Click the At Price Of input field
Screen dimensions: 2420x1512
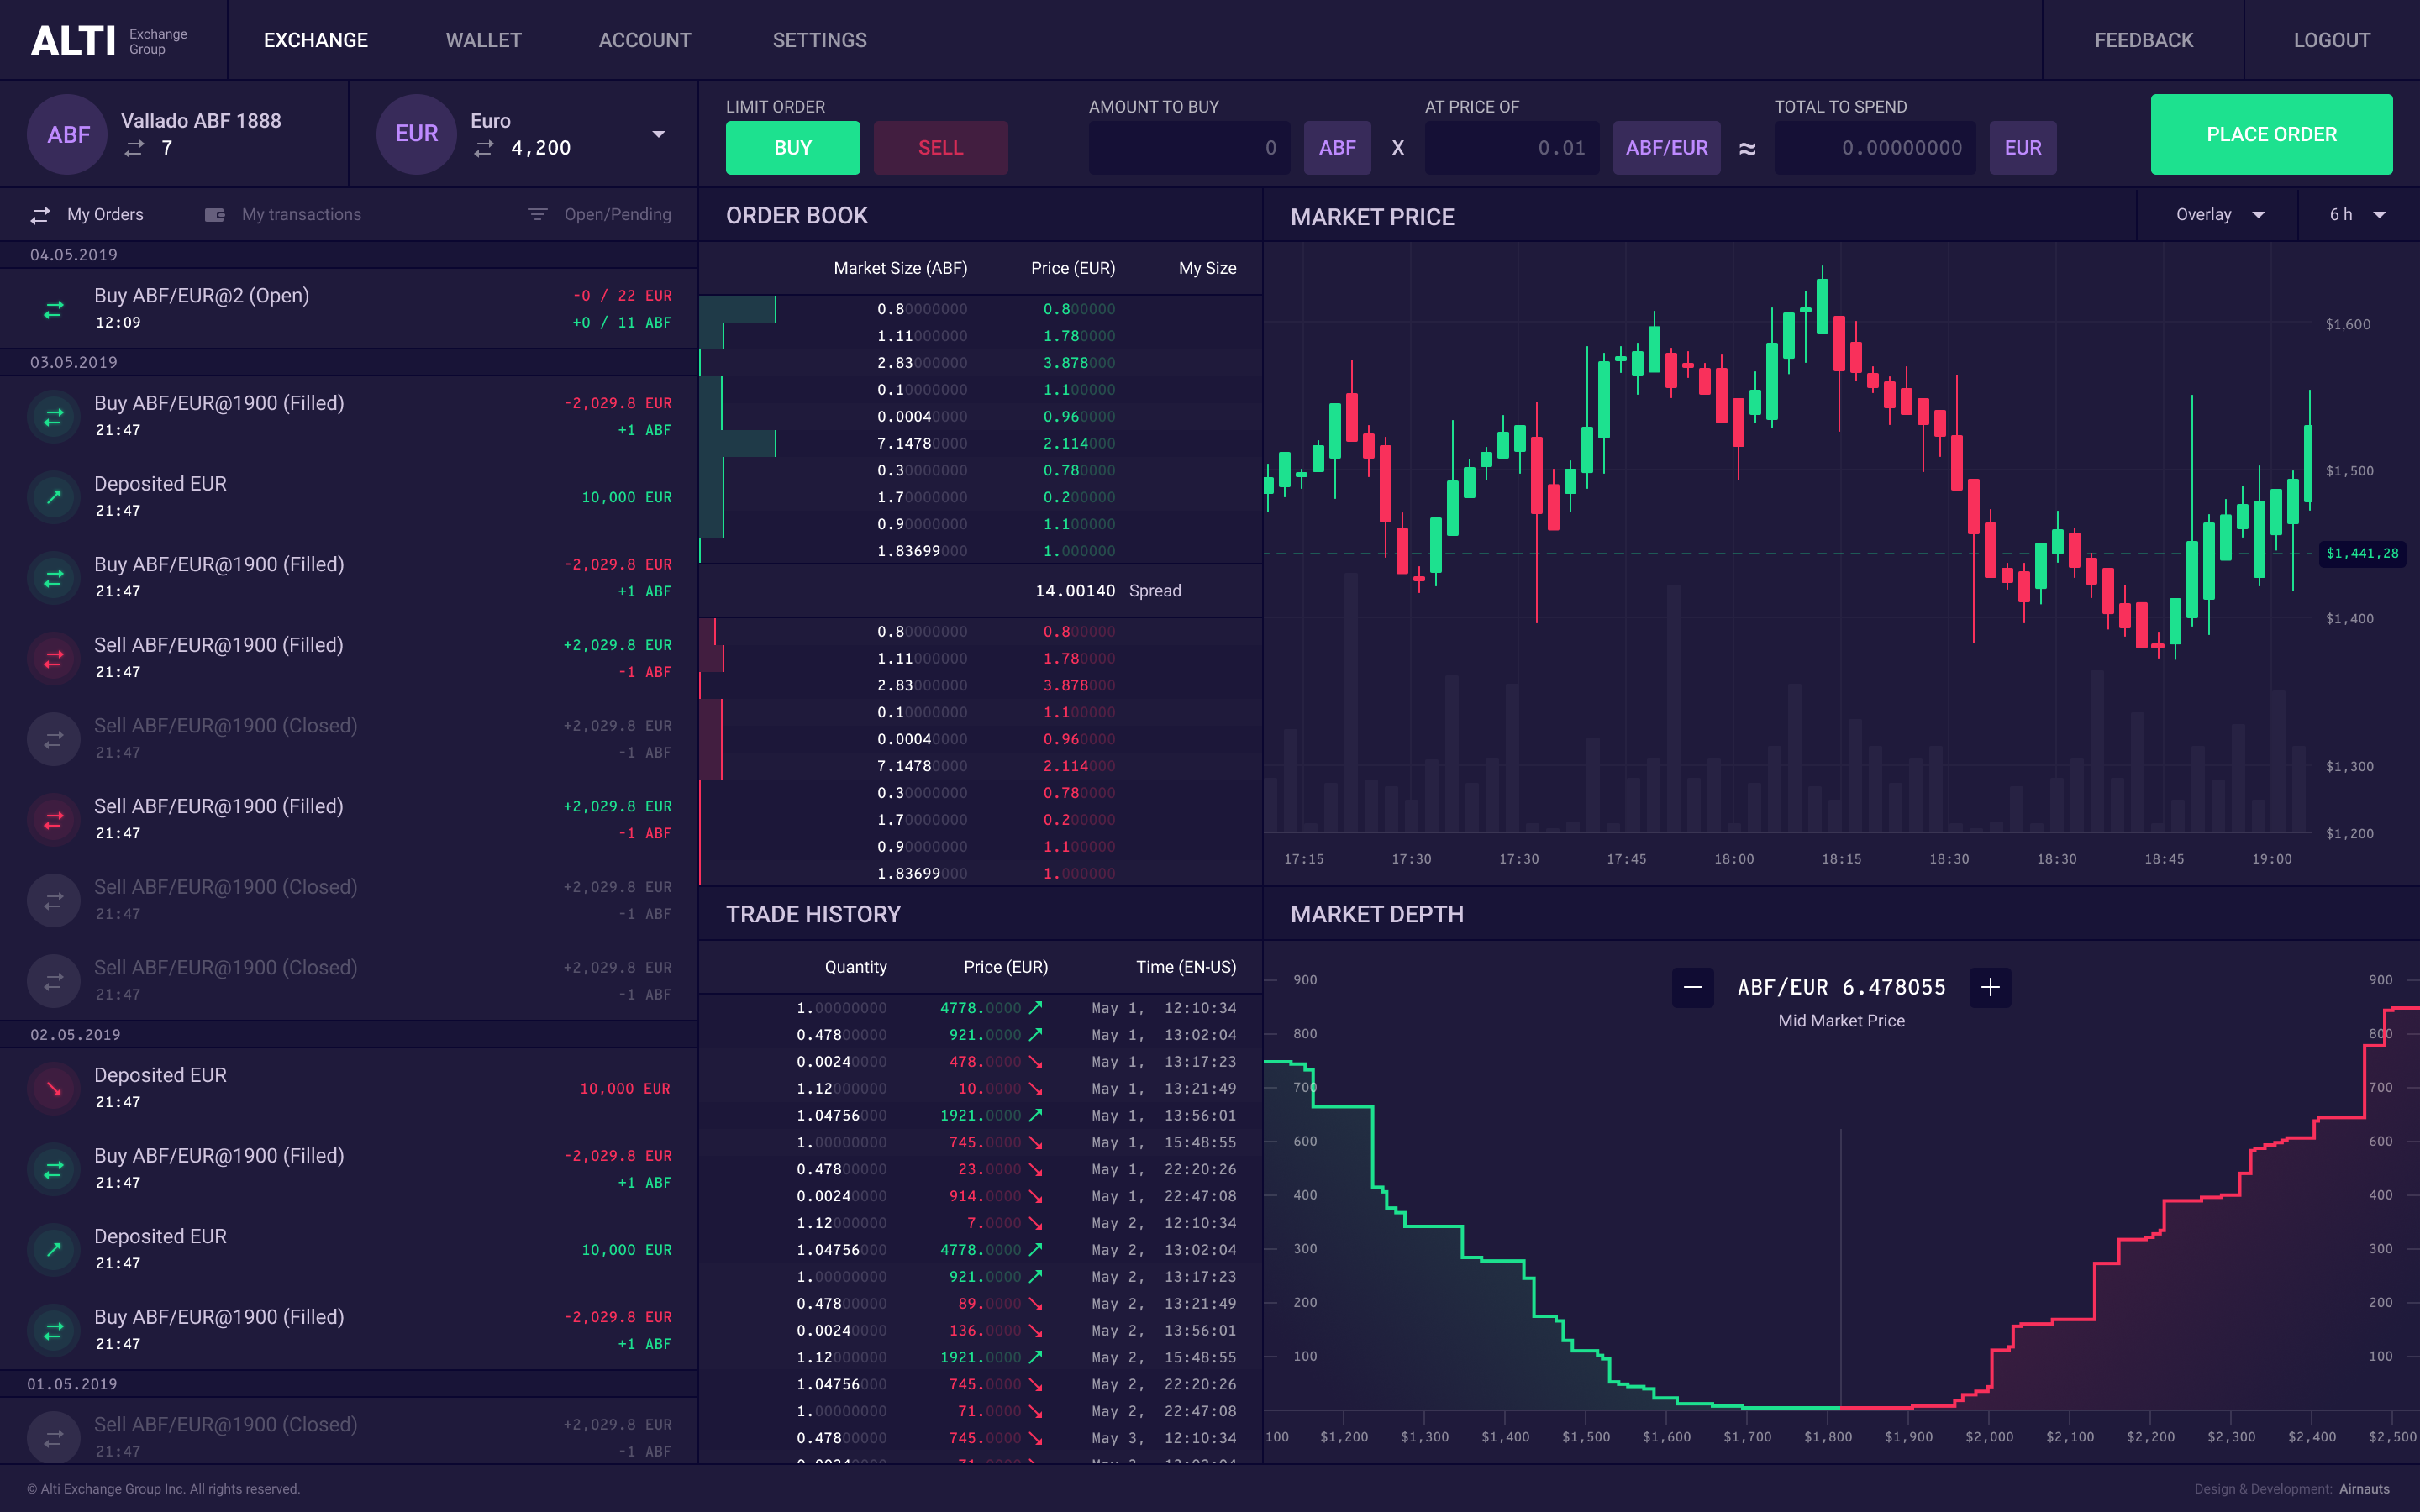coord(1511,148)
